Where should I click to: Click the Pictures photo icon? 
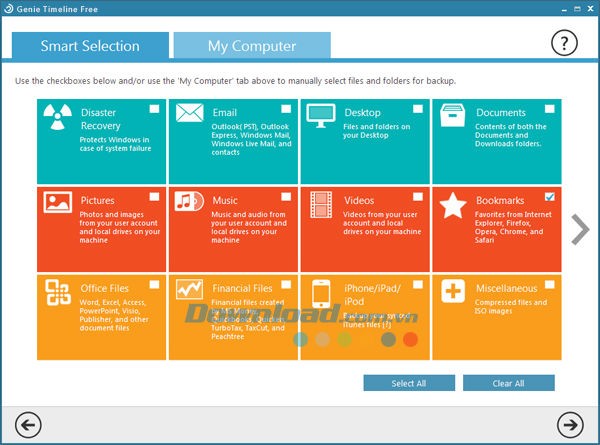click(58, 203)
